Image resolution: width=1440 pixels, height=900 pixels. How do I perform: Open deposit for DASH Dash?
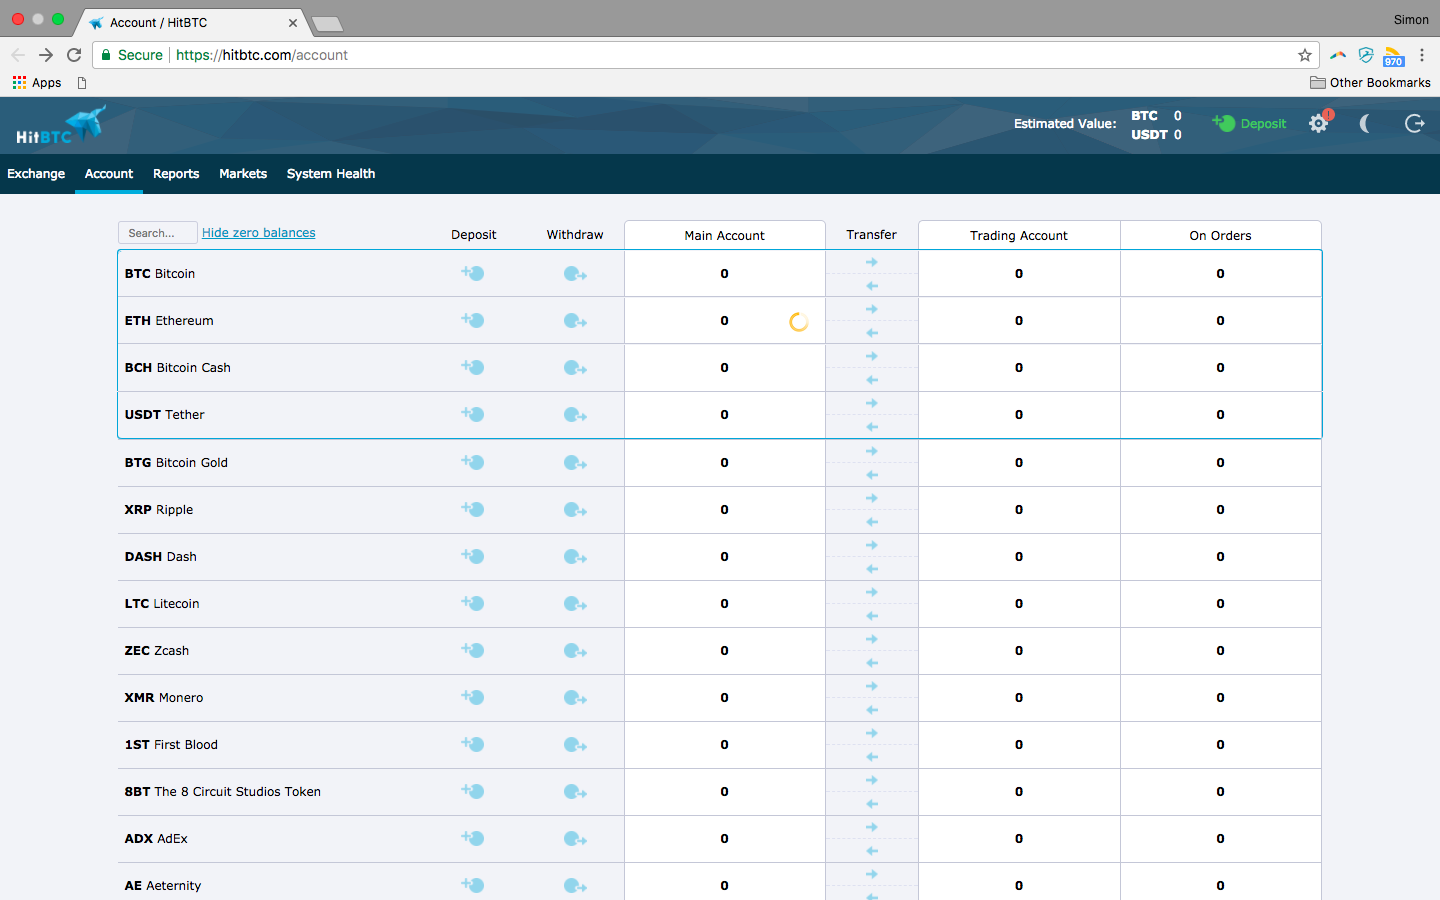click(473, 556)
